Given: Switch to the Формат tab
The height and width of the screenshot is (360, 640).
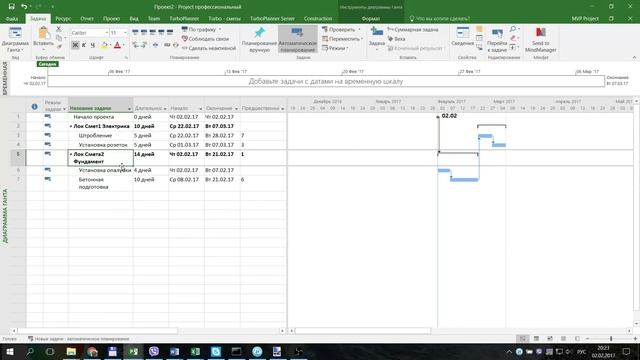Looking at the screenshot, I should coord(370,18).
